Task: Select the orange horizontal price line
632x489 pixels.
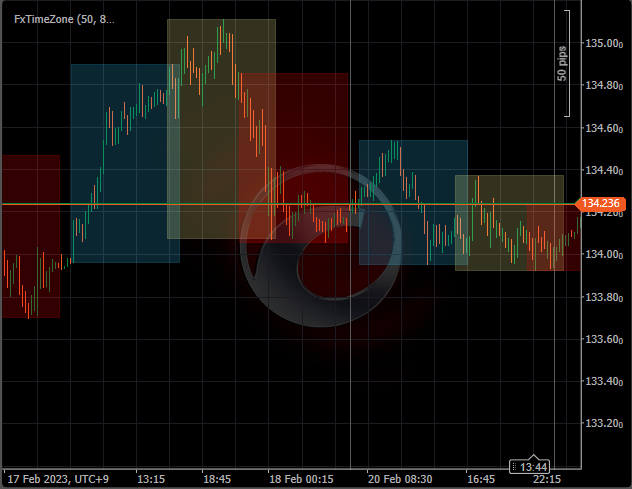Action: [150, 204]
